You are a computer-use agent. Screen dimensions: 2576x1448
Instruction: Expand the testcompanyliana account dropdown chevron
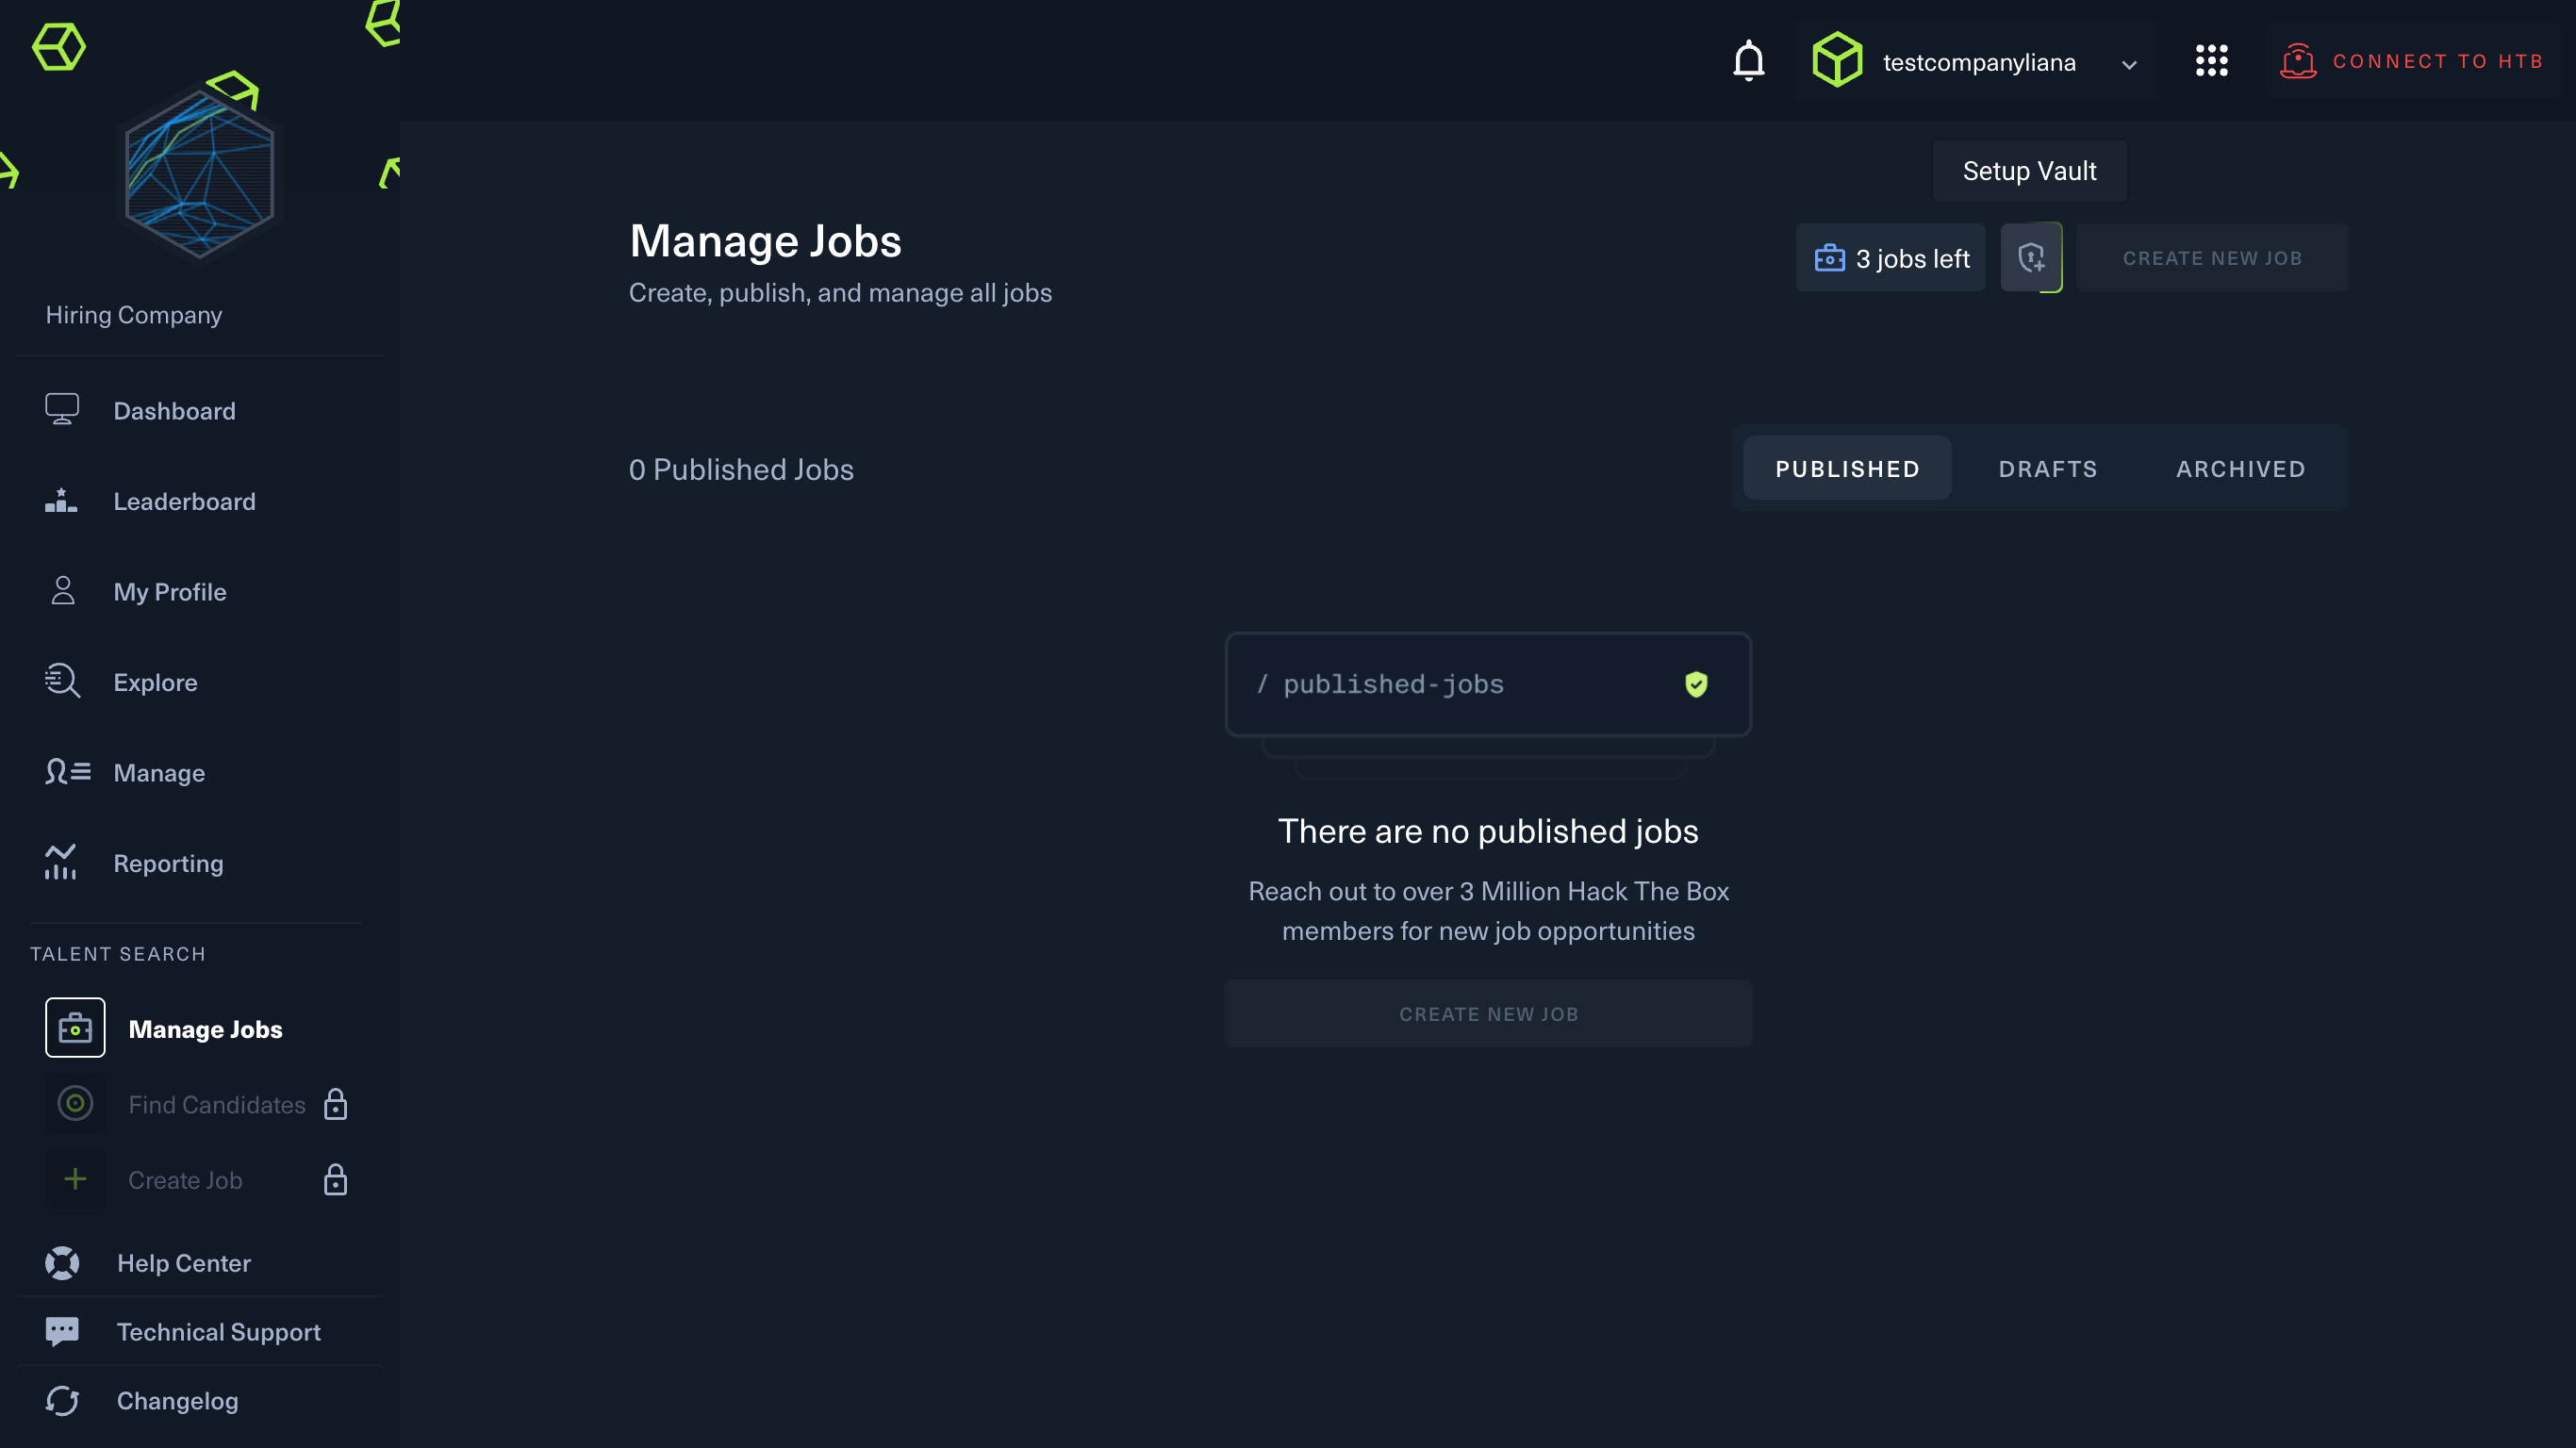pyautogui.click(x=2129, y=64)
